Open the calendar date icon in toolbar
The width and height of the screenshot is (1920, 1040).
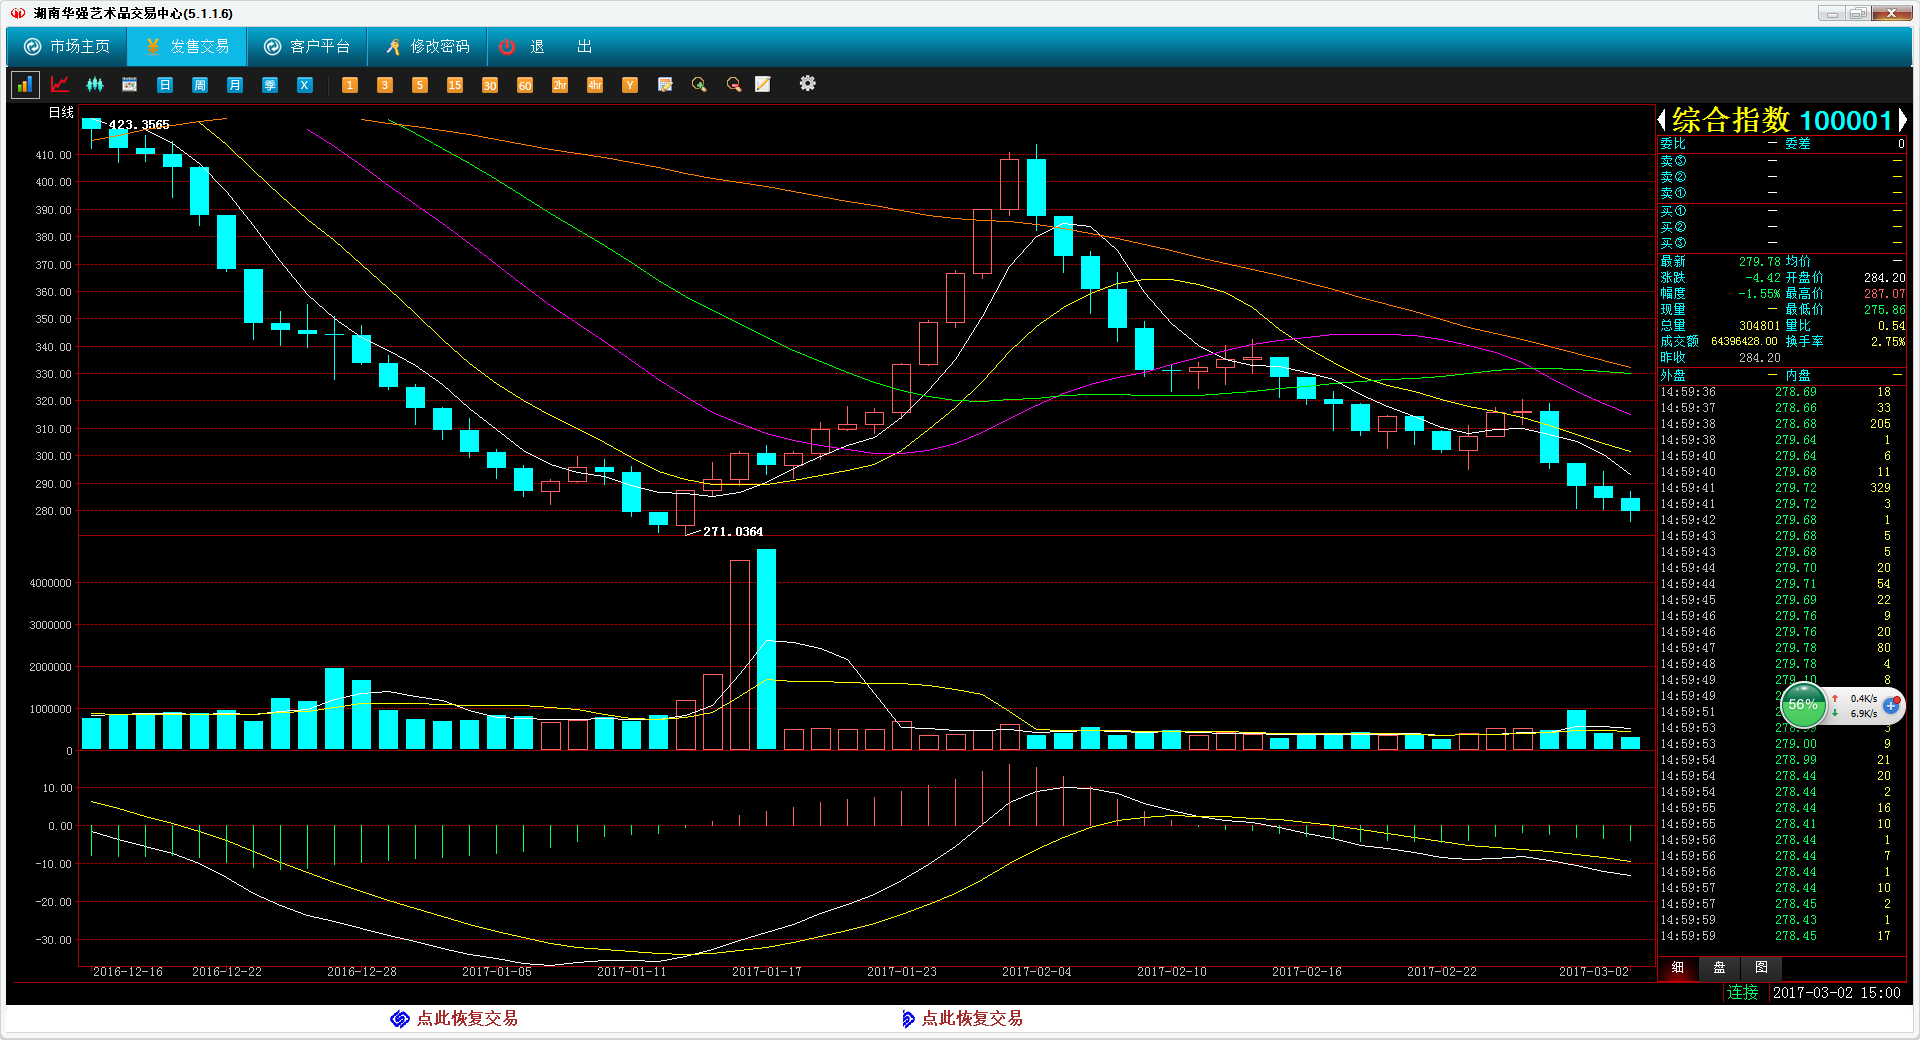coord(130,85)
